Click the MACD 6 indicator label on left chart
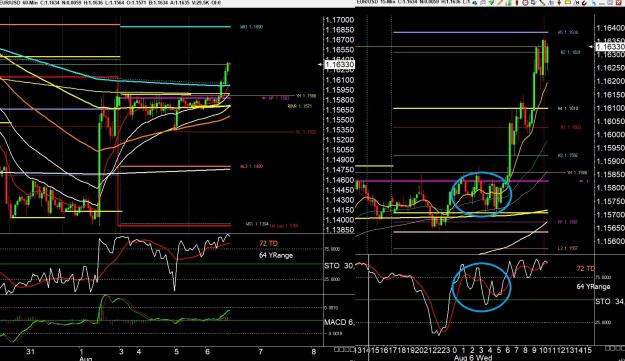The height and width of the screenshot is (361, 625). [x=339, y=322]
